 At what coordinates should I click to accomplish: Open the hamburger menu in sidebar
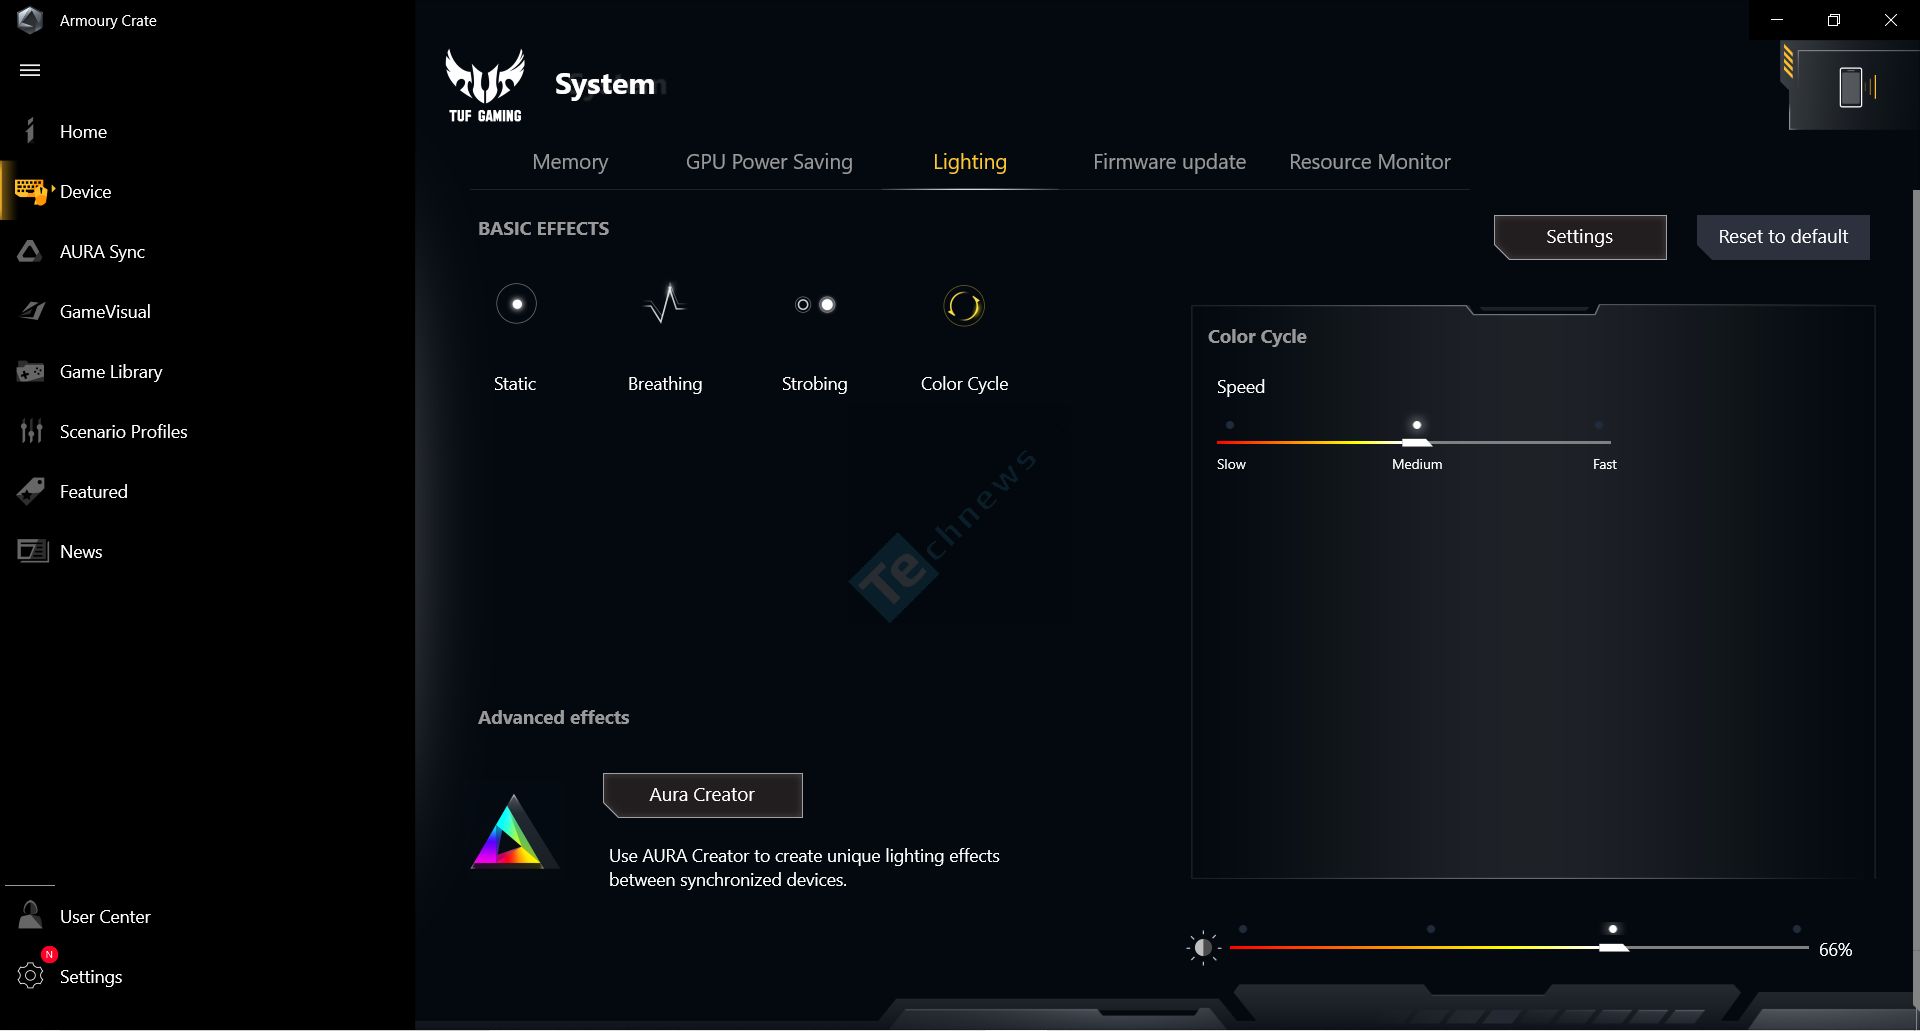tap(30, 70)
